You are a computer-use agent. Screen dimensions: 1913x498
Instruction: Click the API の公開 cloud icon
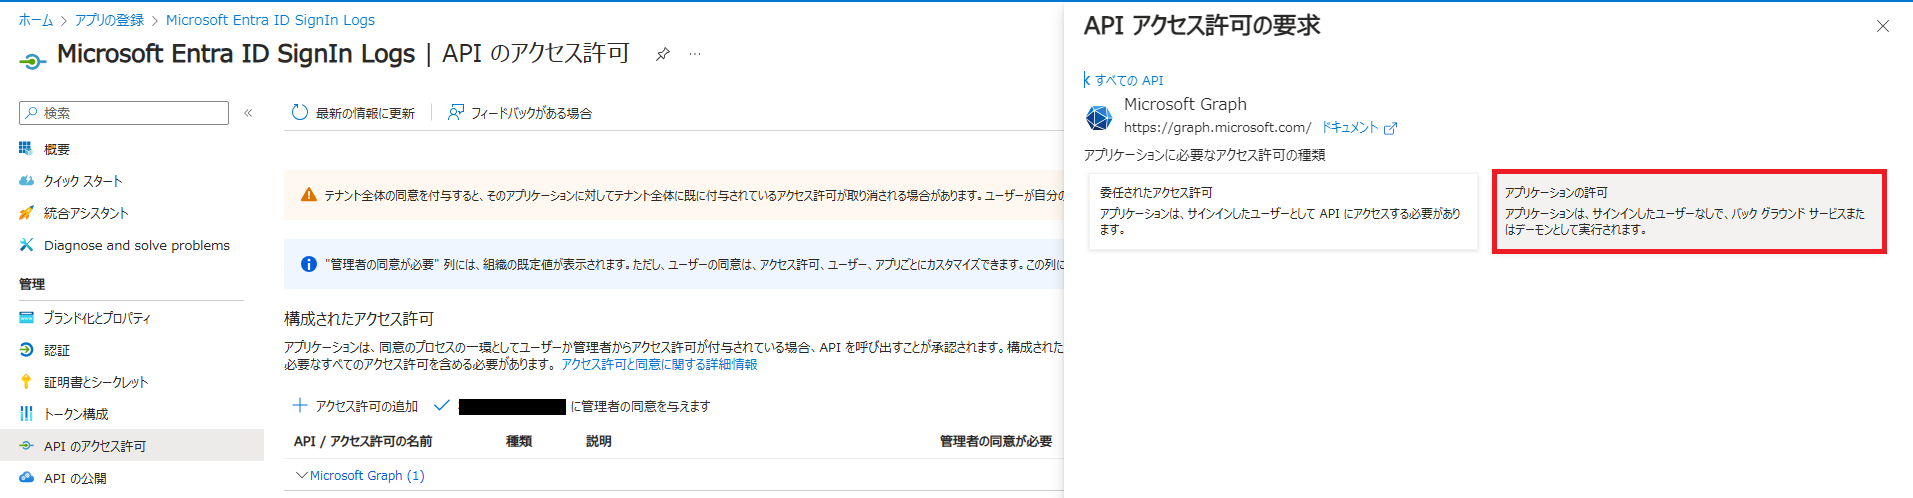(26, 478)
